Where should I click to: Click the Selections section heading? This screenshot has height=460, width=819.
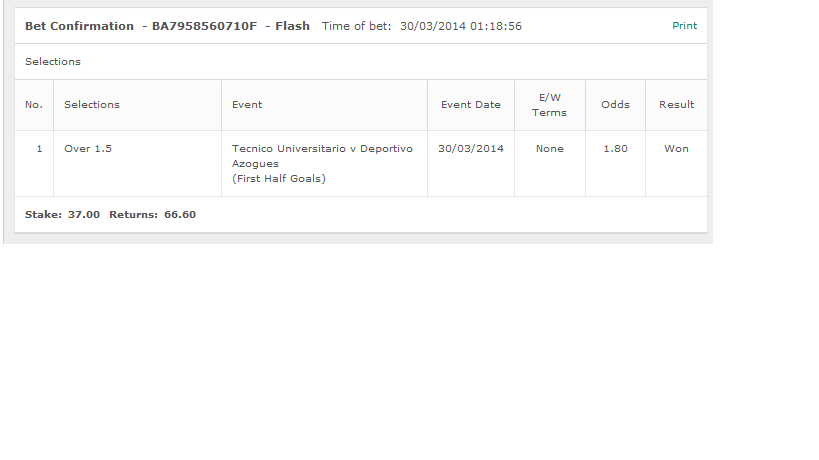coord(53,62)
